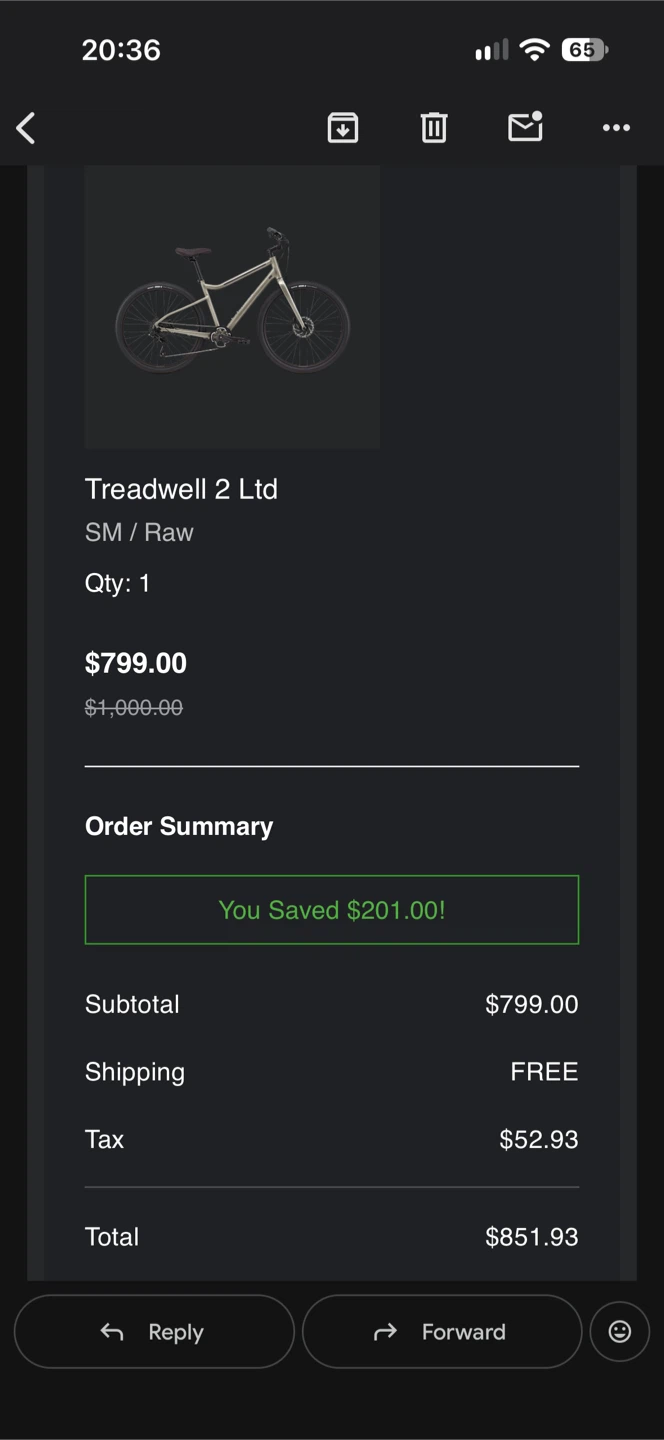Delete the email using the trash icon
The height and width of the screenshot is (1440, 664).
pyautogui.click(x=434, y=128)
